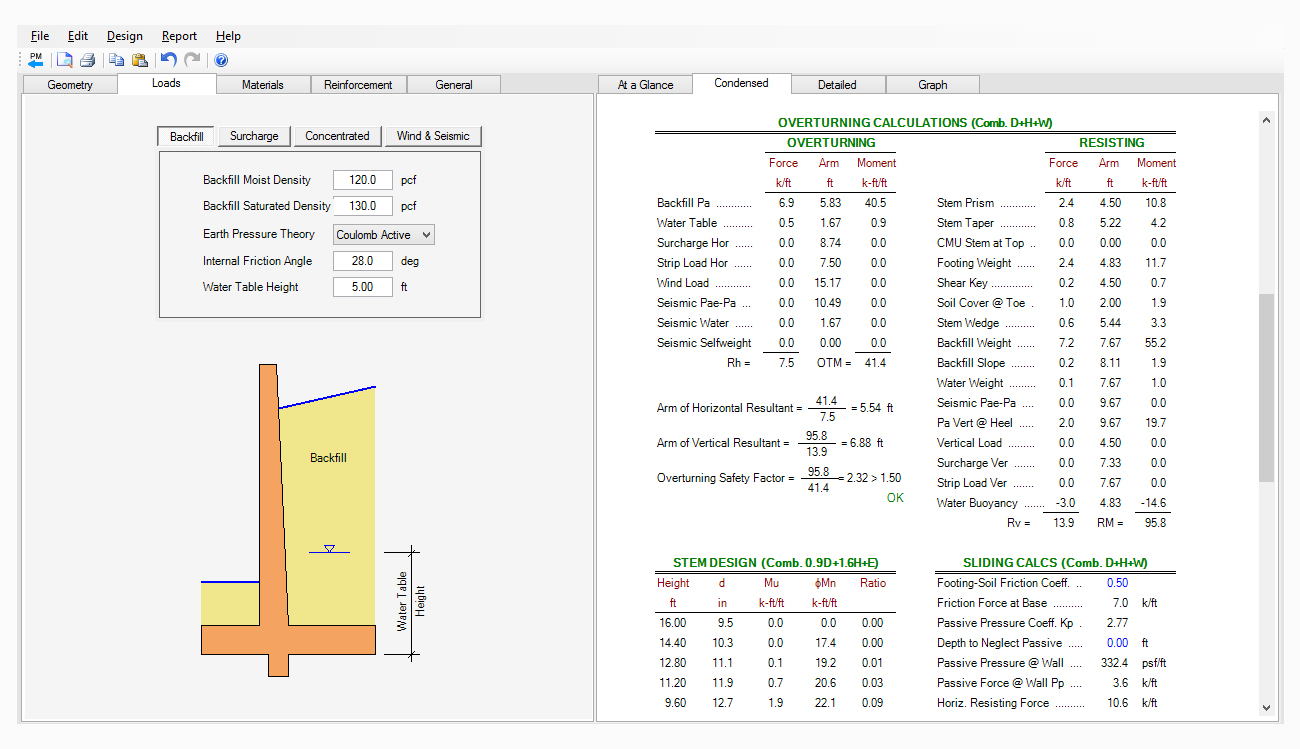Switch to the Geometry tab

70,85
